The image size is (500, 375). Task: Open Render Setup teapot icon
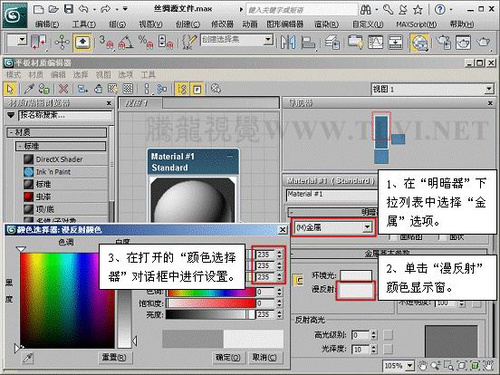click(444, 42)
